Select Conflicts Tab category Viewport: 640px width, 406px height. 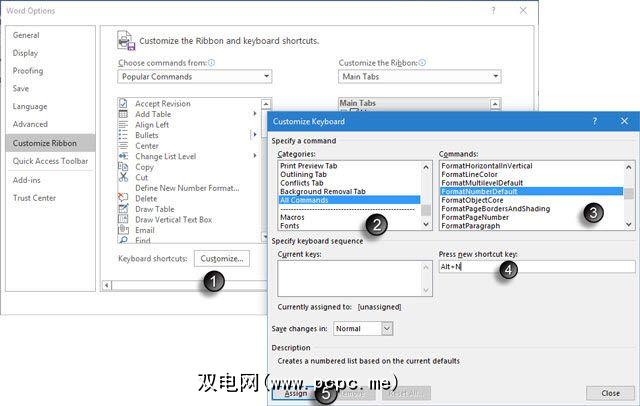[x=302, y=183]
